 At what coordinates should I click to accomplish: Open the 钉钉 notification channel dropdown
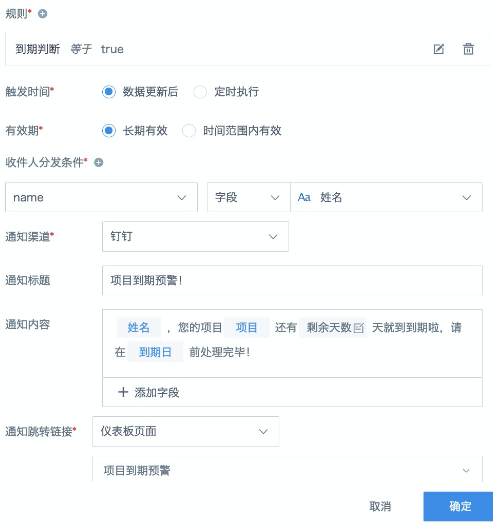click(x=195, y=236)
